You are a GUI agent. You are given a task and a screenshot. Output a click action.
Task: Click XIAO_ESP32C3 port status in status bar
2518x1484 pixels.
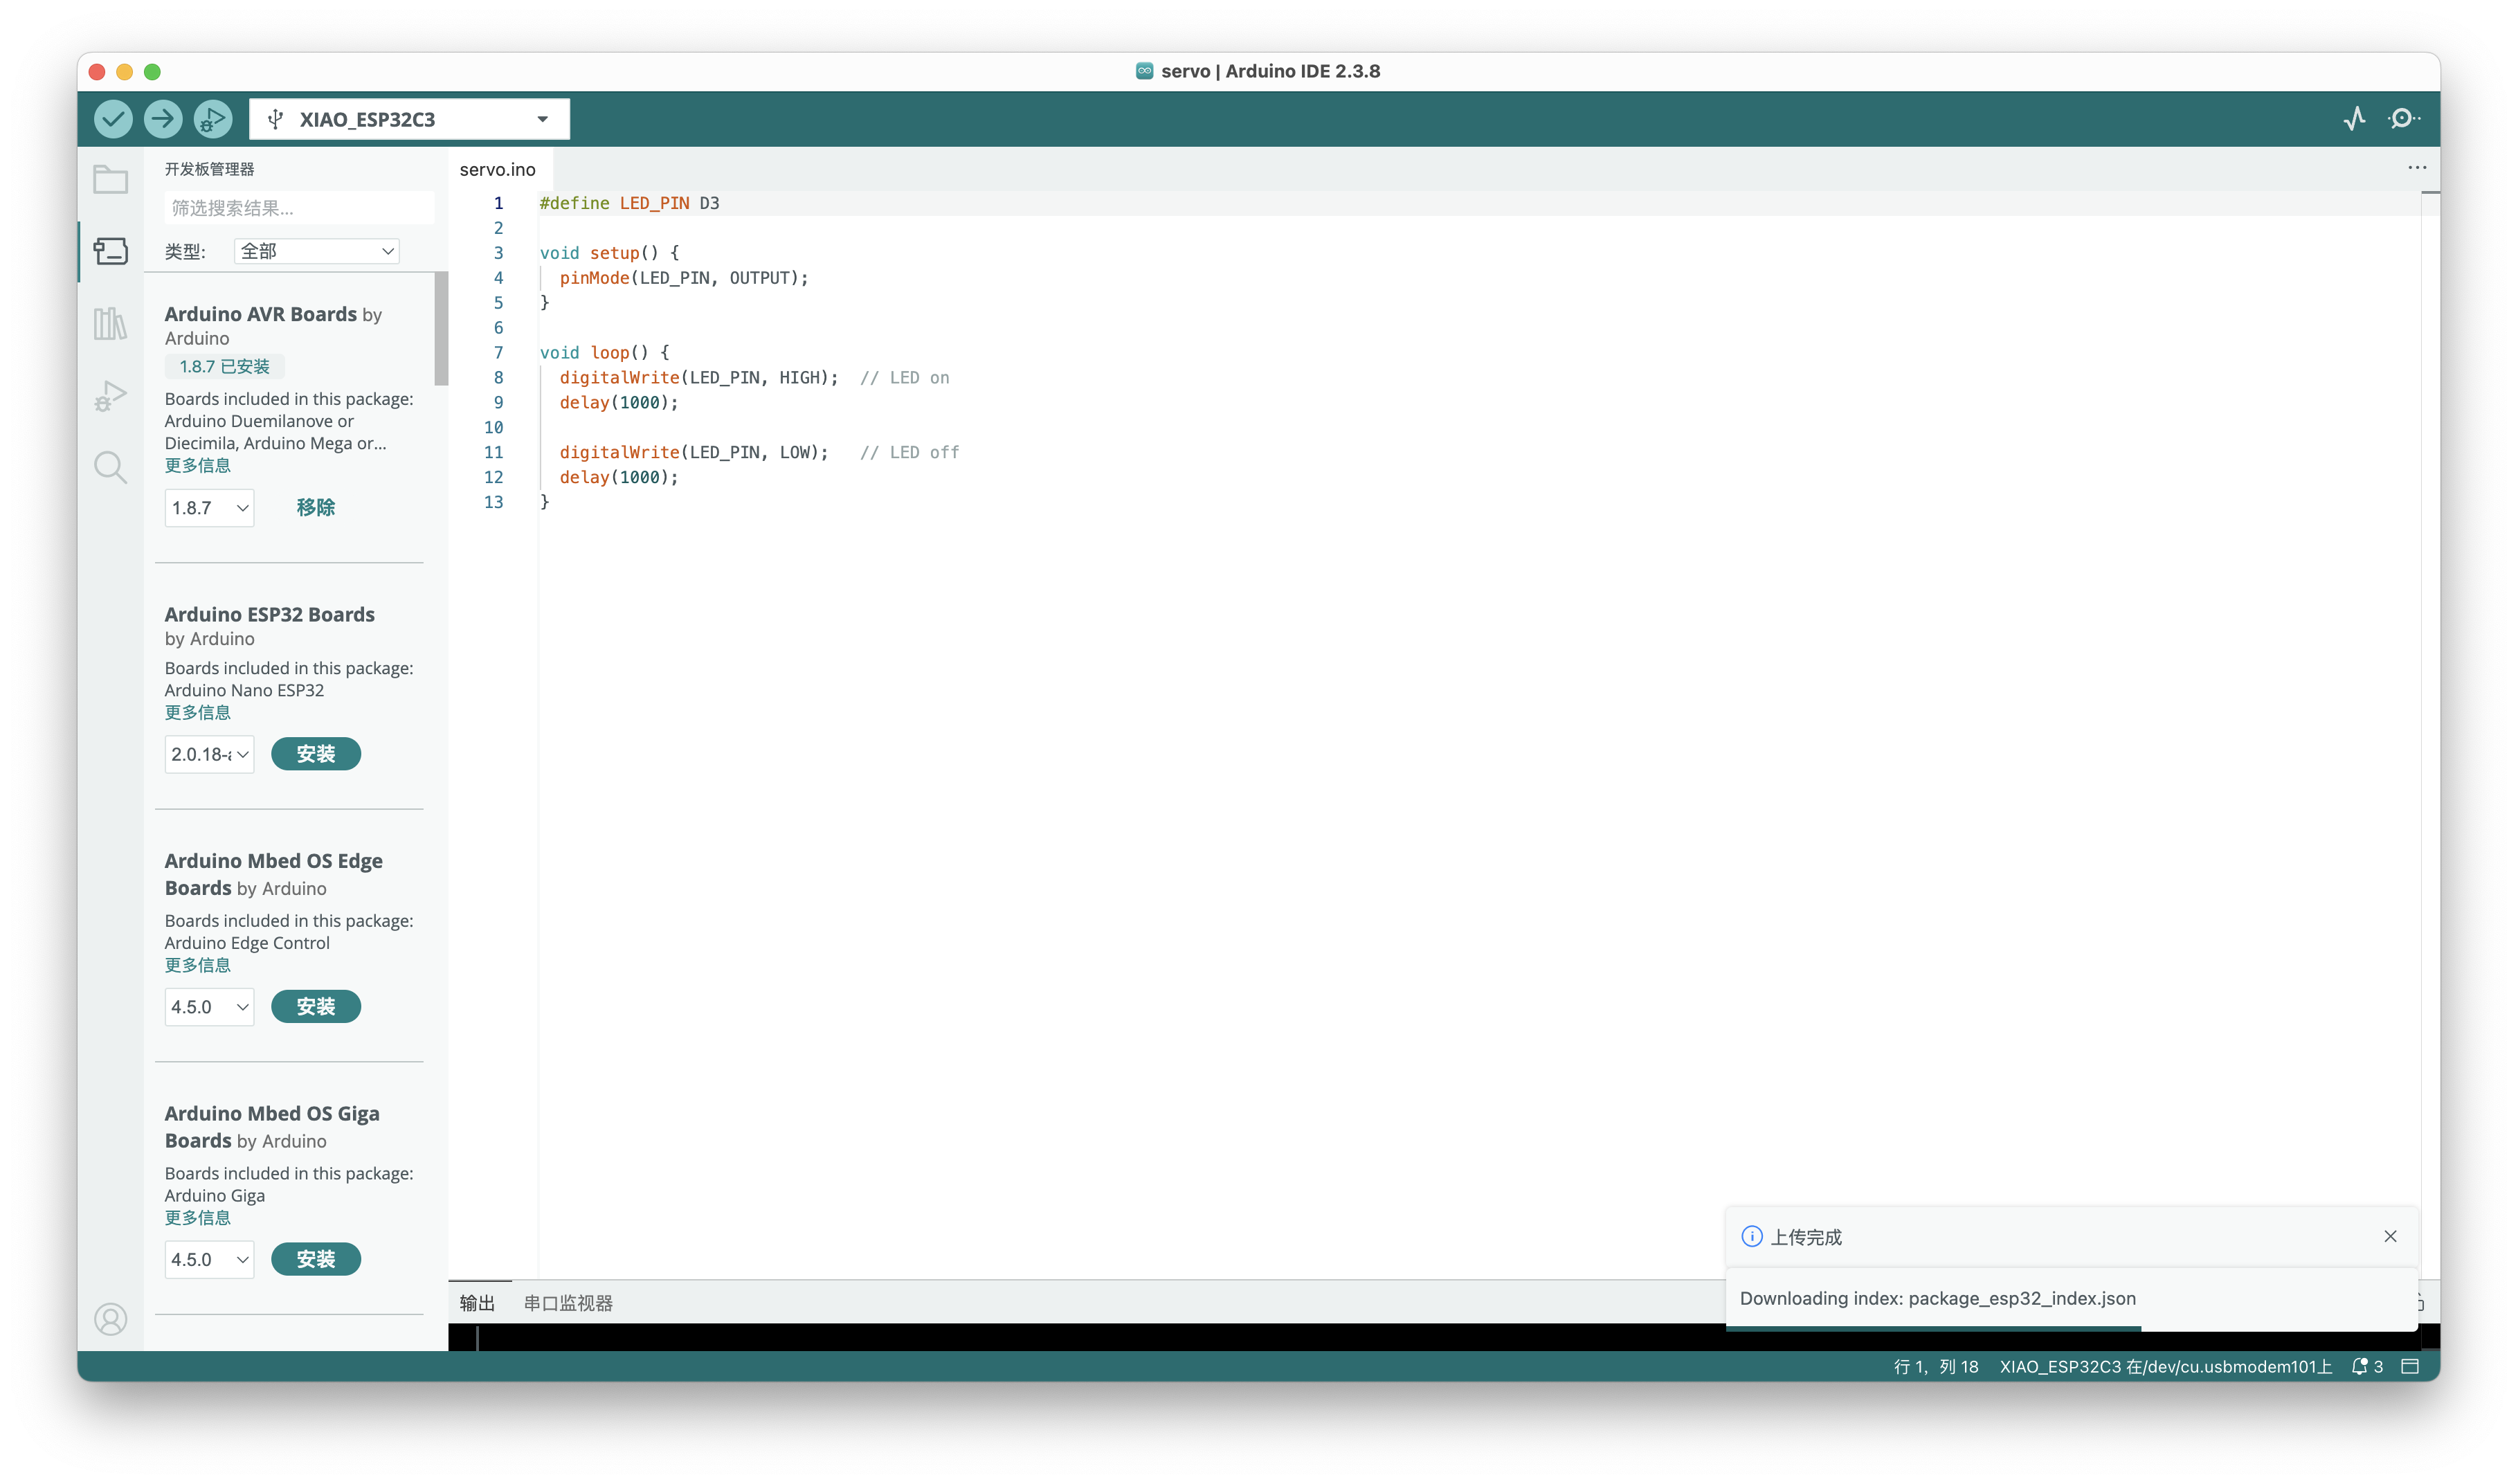tap(2165, 1366)
